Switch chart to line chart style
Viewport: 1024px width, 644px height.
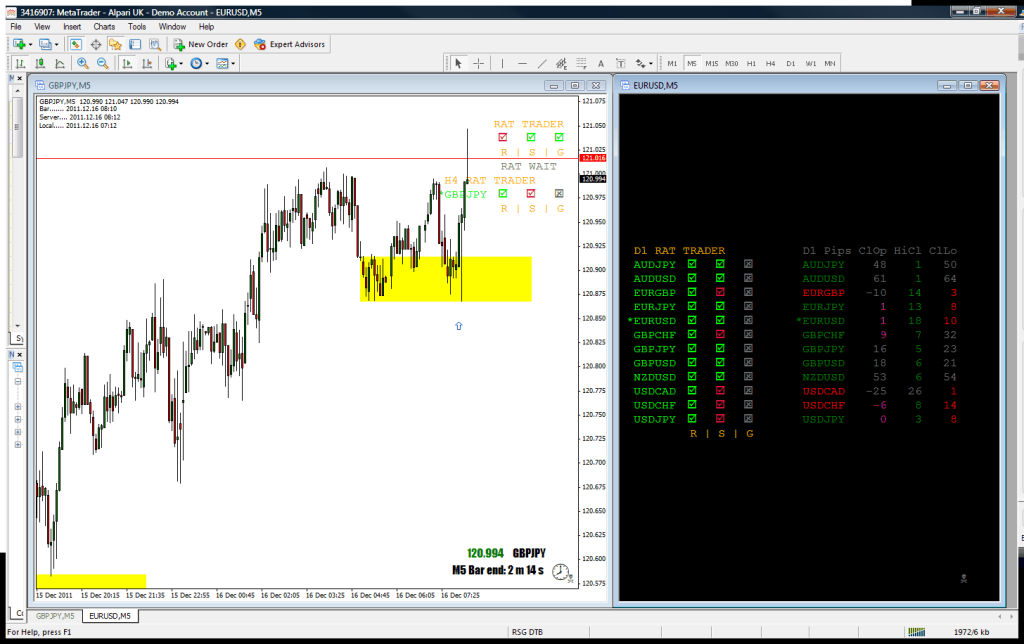pos(60,63)
